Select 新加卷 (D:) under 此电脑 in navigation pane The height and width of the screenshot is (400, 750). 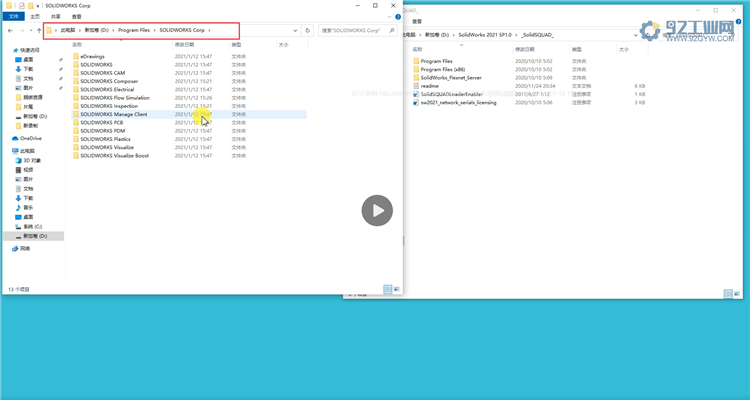point(35,236)
